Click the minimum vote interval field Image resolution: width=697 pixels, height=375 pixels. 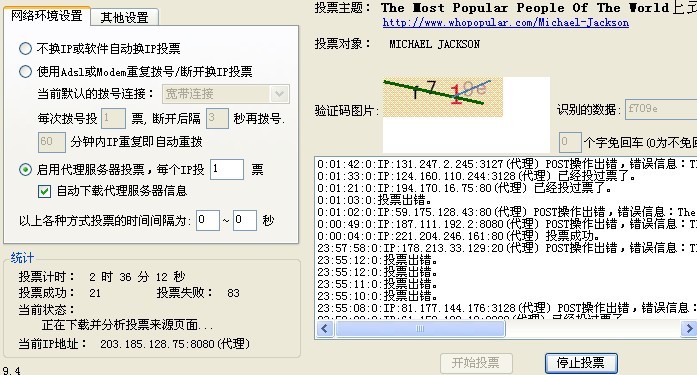208,220
